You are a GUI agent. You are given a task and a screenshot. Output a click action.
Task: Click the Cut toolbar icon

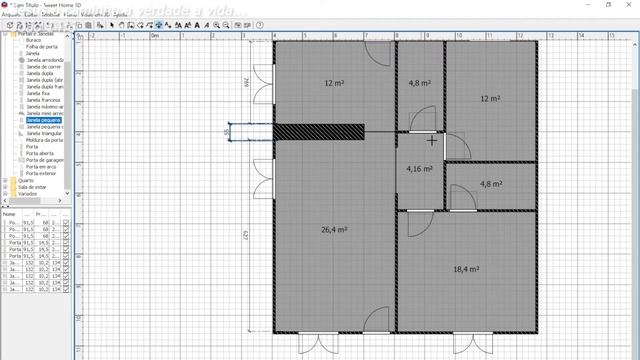pyautogui.click(x=69, y=25)
